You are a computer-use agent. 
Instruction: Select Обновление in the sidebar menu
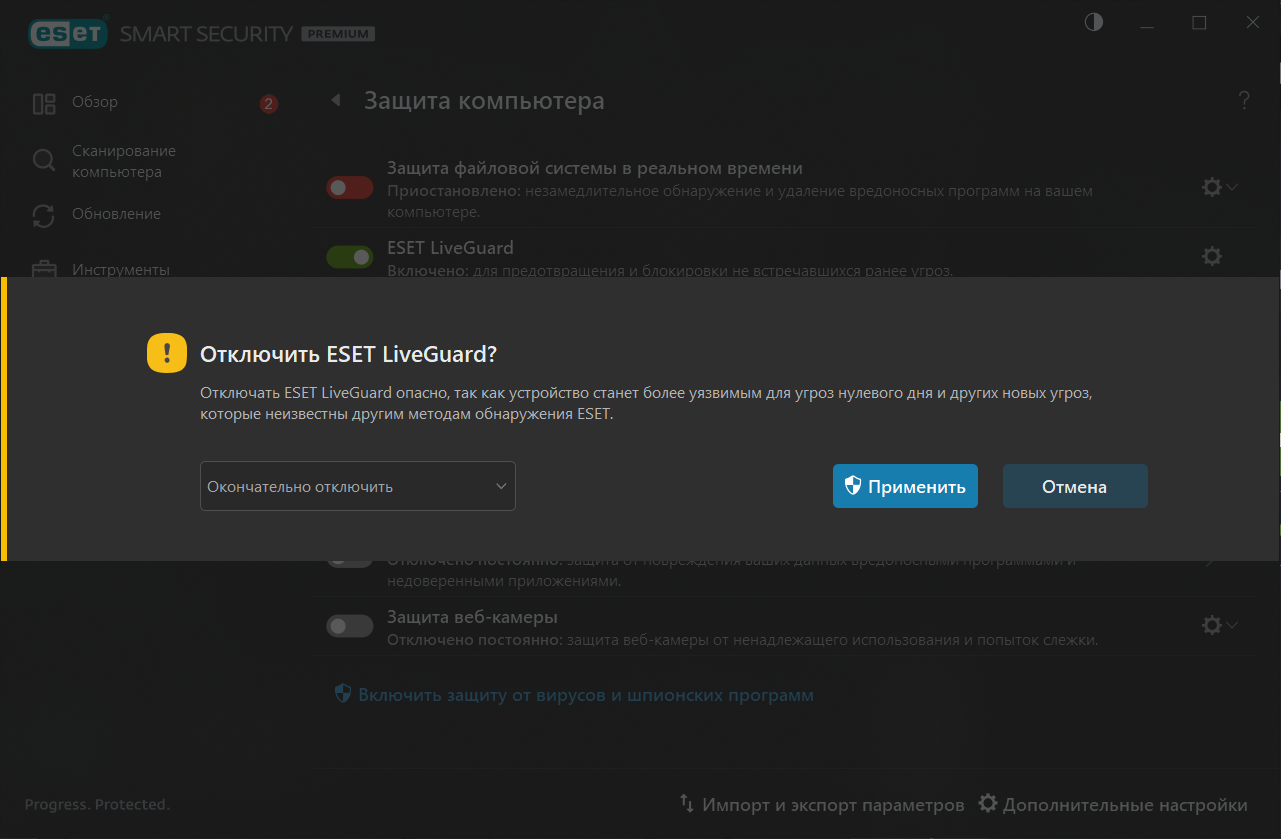point(116,214)
